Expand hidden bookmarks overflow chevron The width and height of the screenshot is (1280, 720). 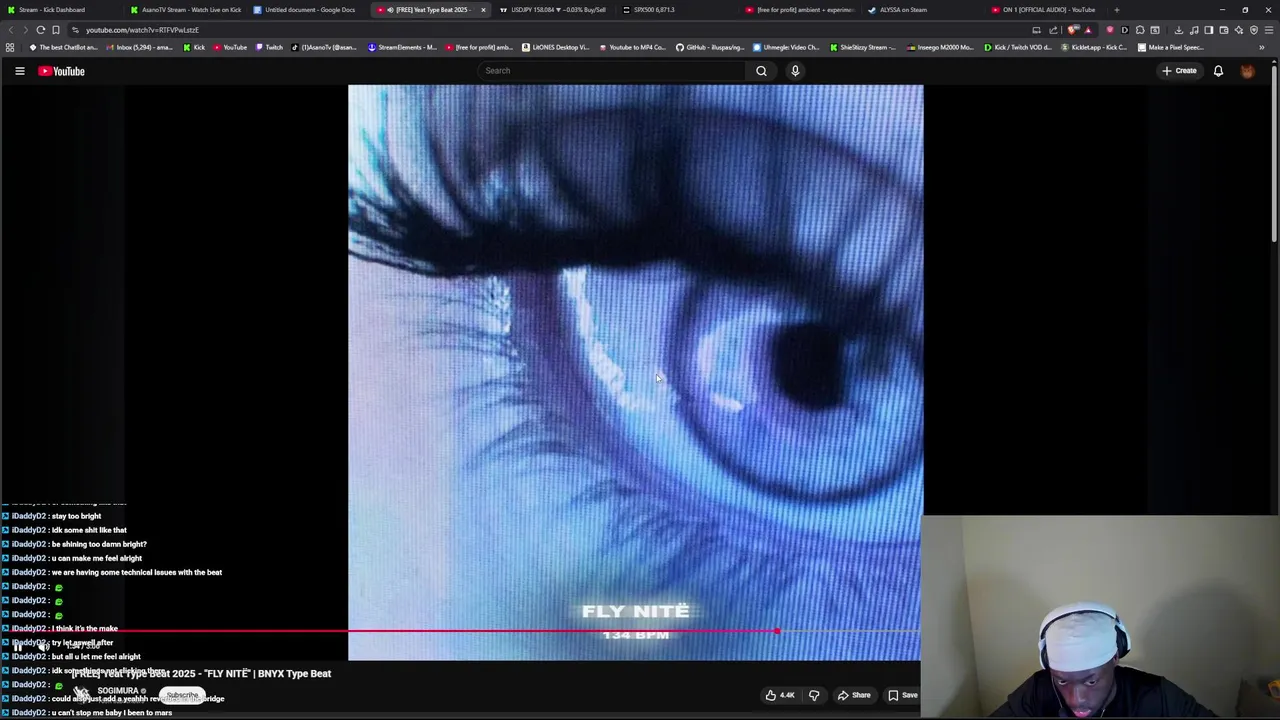point(1261,47)
